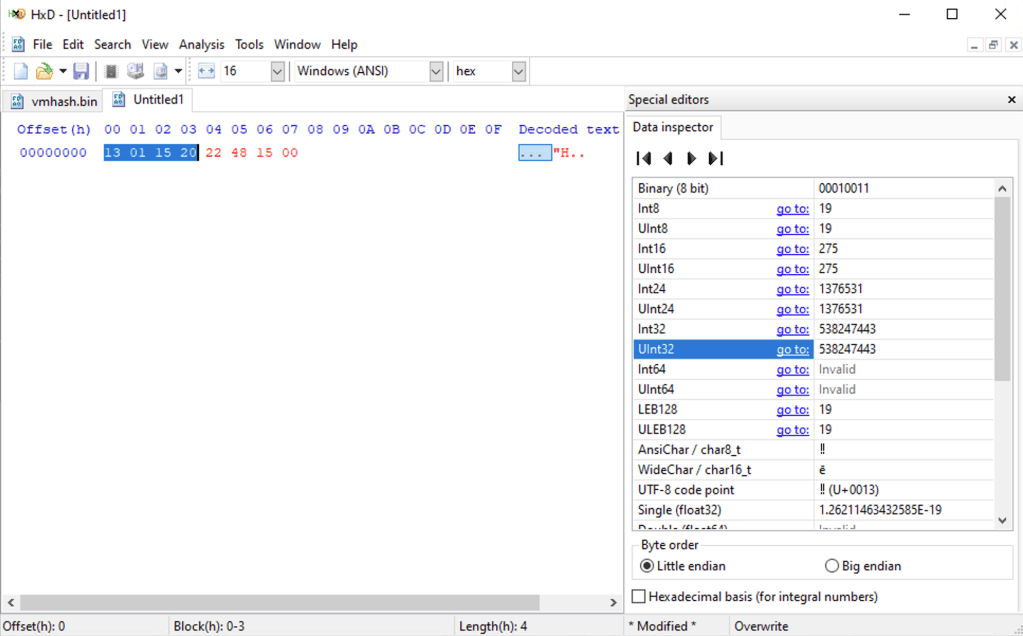The height and width of the screenshot is (636, 1023).
Task: Close the Special editors panel
Action: (x=1011, y=100)
